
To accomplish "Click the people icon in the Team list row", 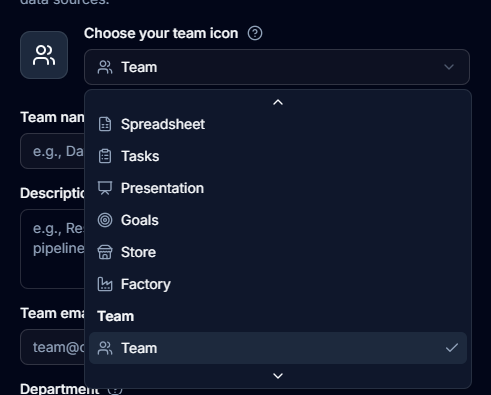I will [x=105, y=348].
